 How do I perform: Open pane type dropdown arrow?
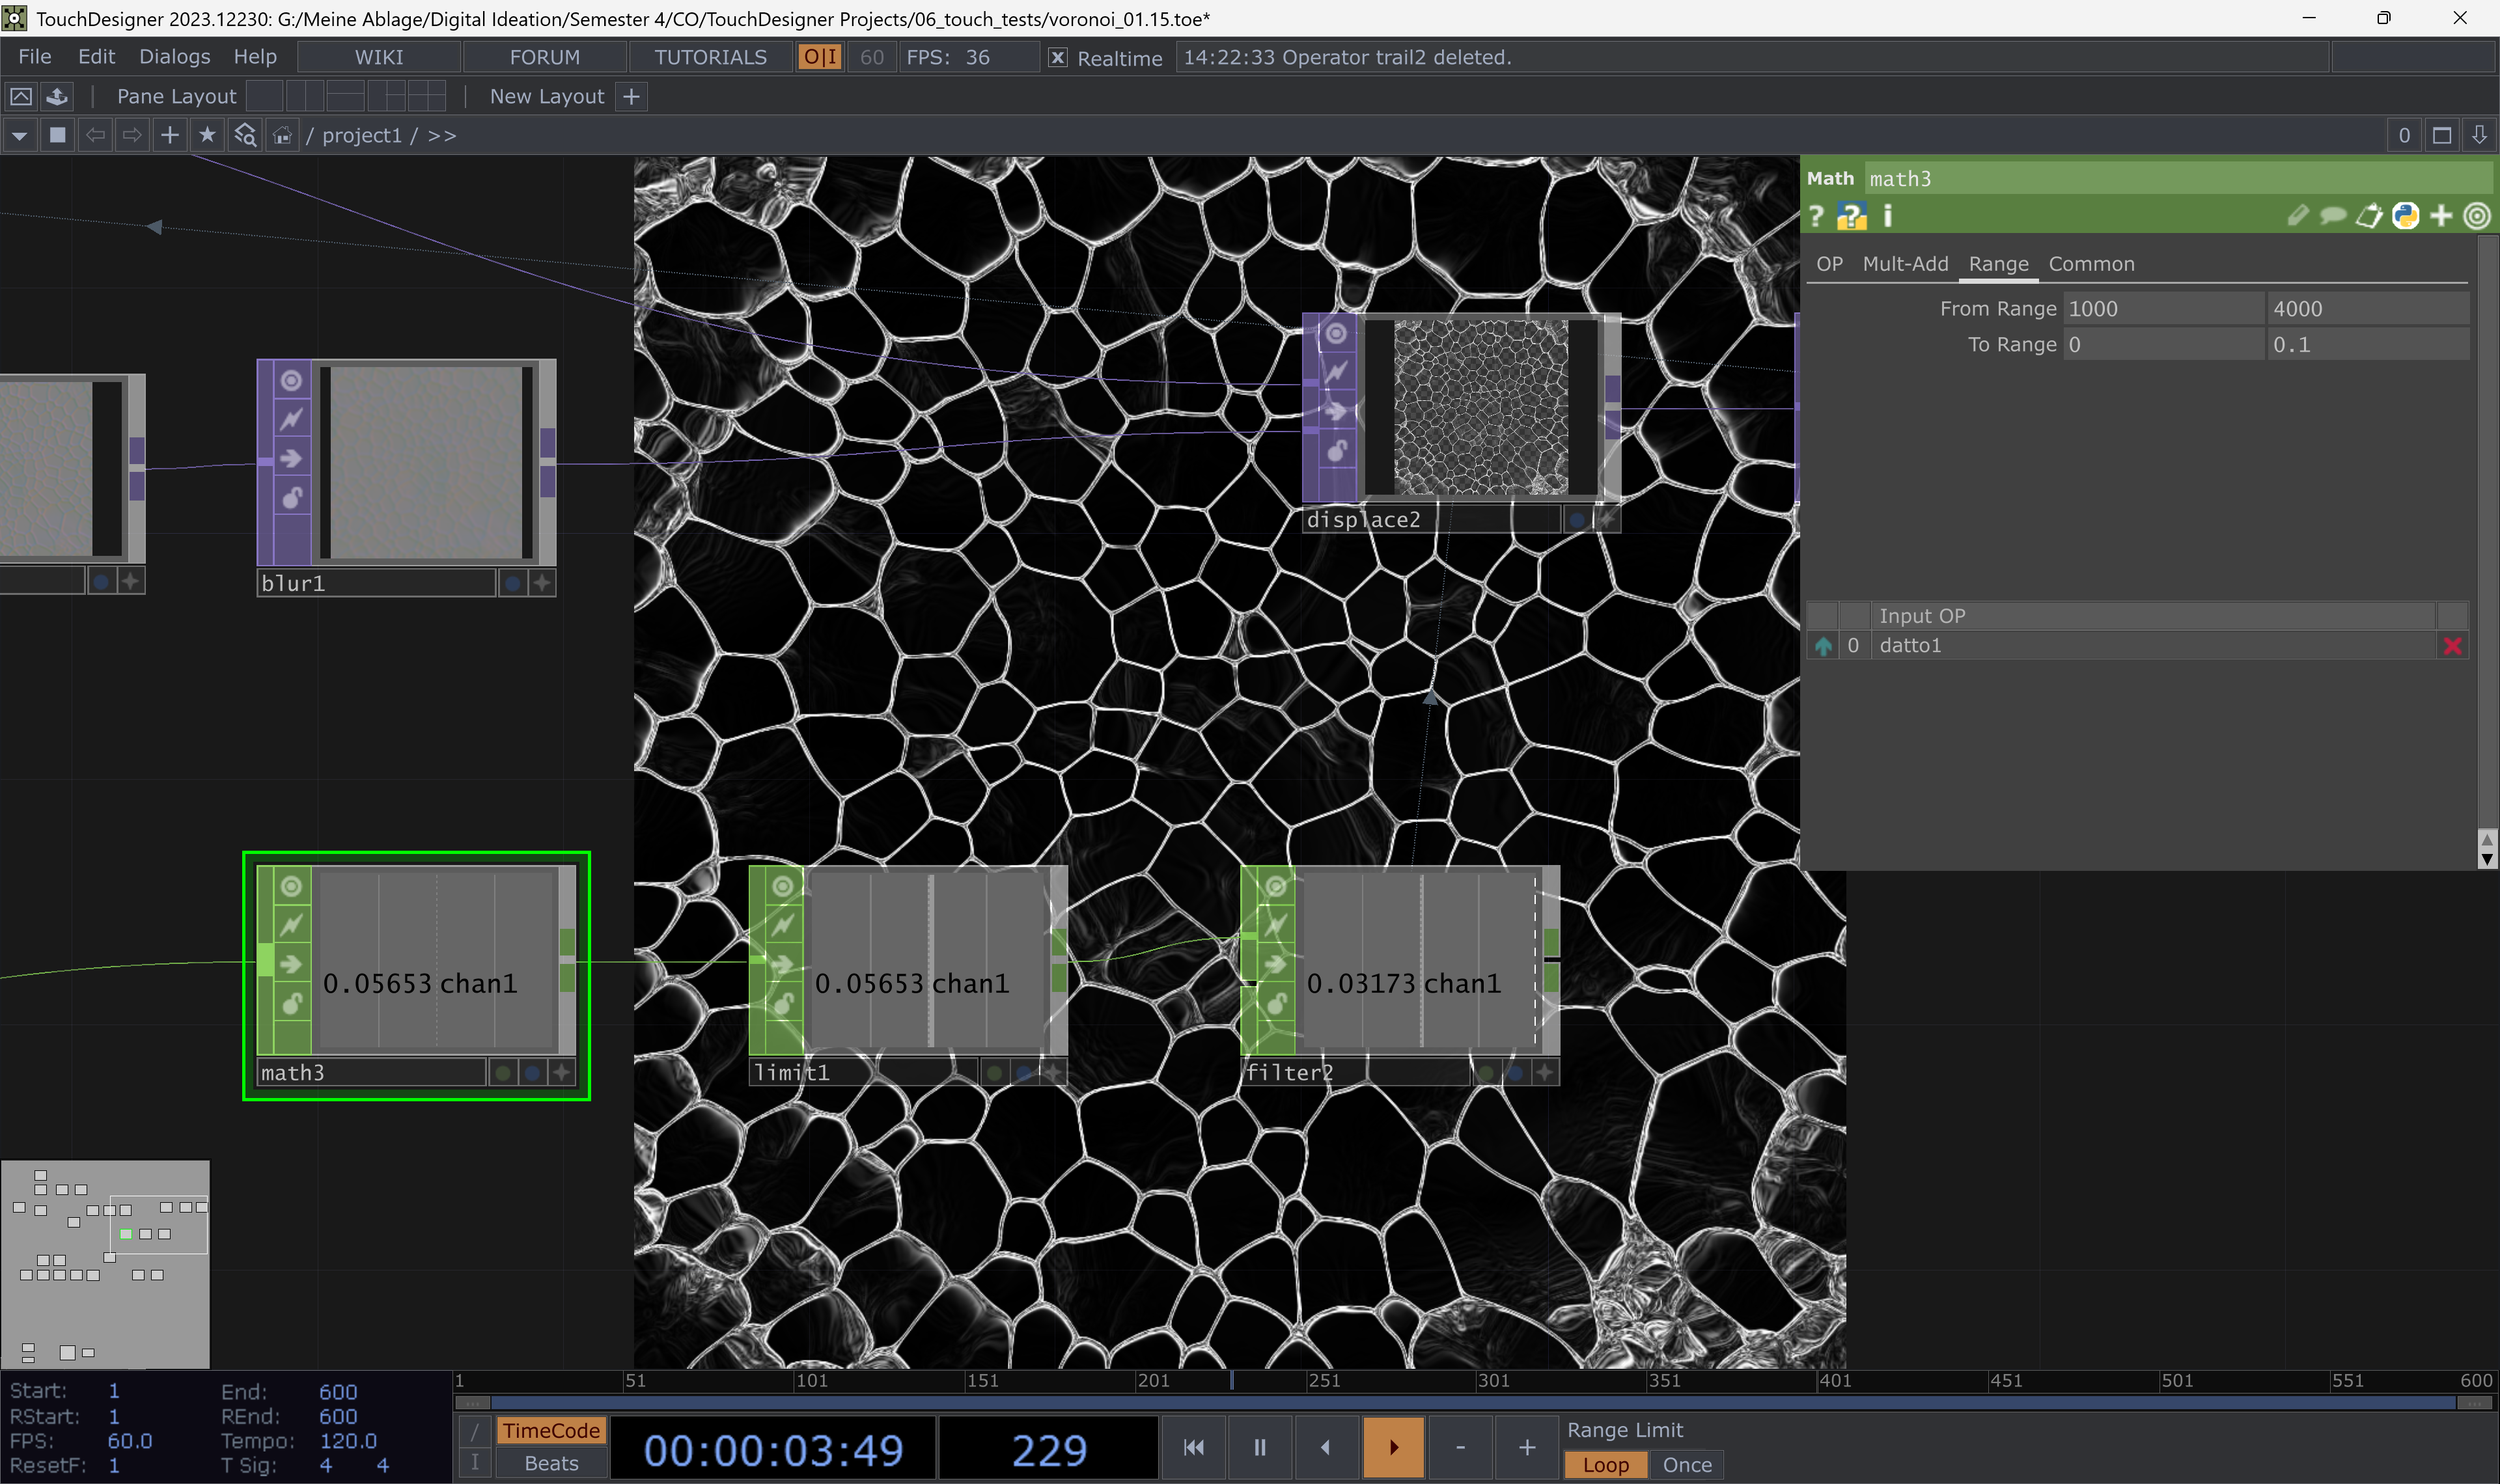coord(20,135)
